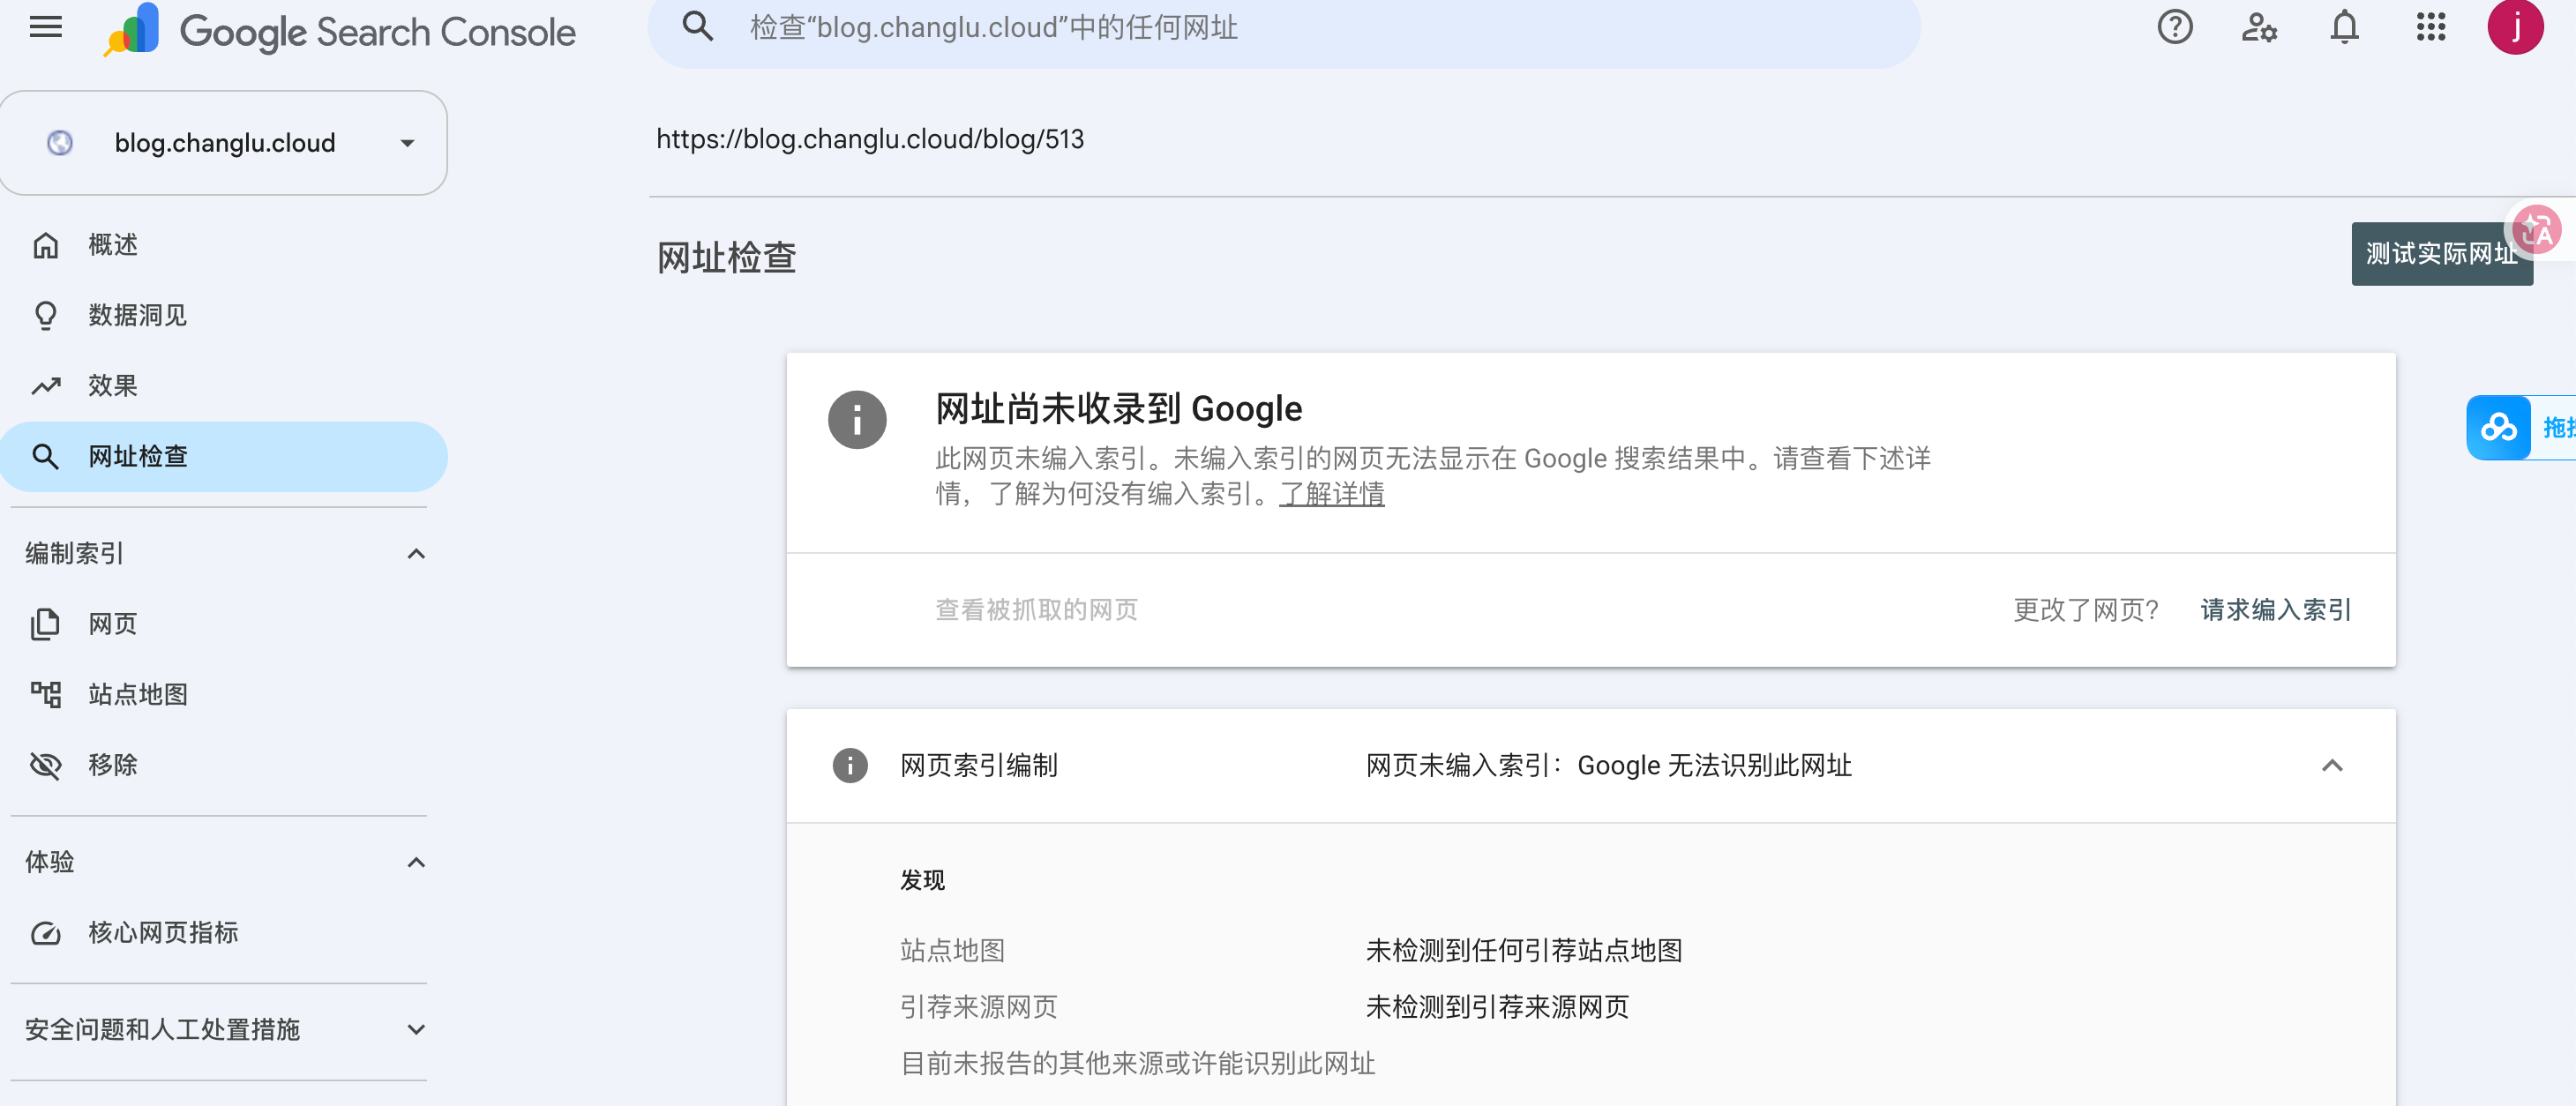Collapse the 编制索引 section

pyautogui.click(x=416, y=554)
